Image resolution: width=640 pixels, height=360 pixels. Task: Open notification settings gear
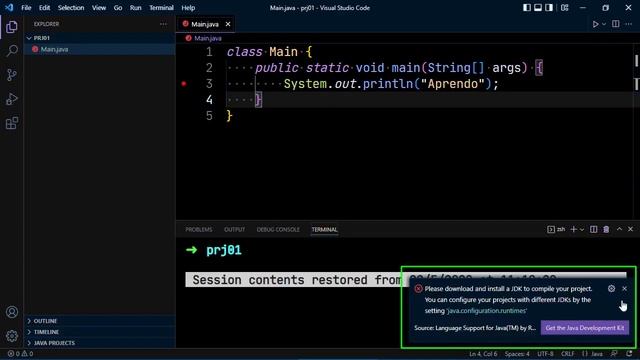pos(611,289)
